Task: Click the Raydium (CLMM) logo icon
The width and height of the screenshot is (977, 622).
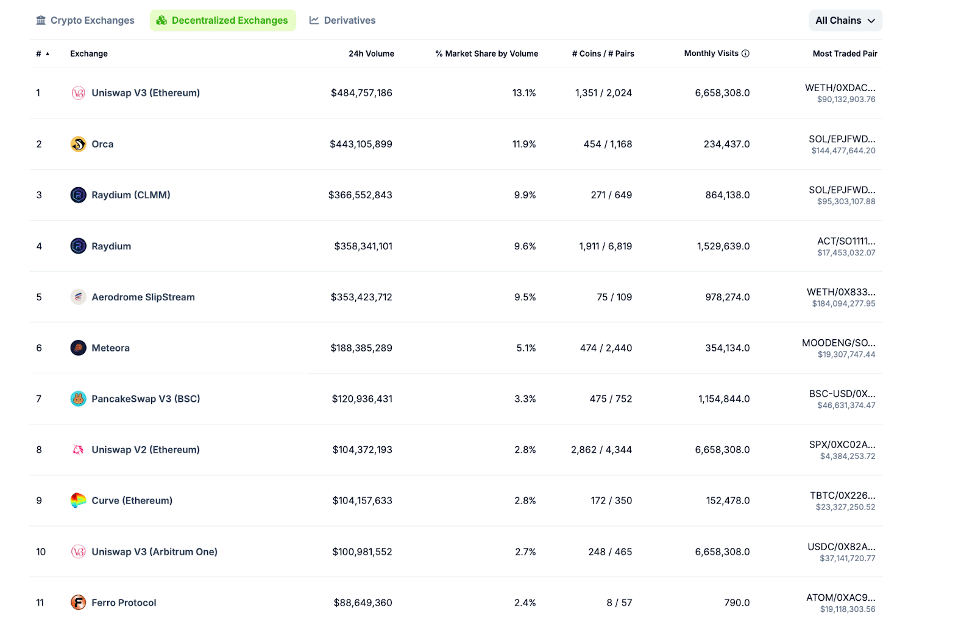Action: tap(78, 195)
